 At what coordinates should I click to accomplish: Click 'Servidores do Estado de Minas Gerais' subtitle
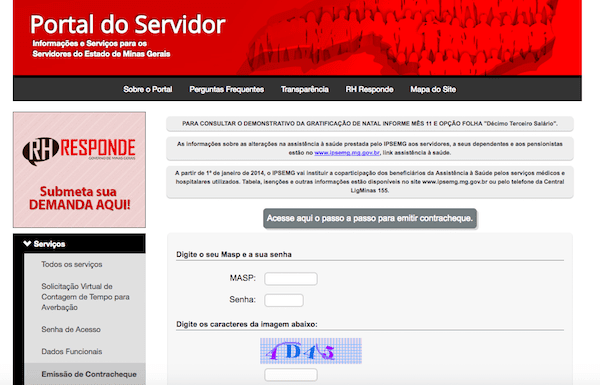click(x=101, y=54)
